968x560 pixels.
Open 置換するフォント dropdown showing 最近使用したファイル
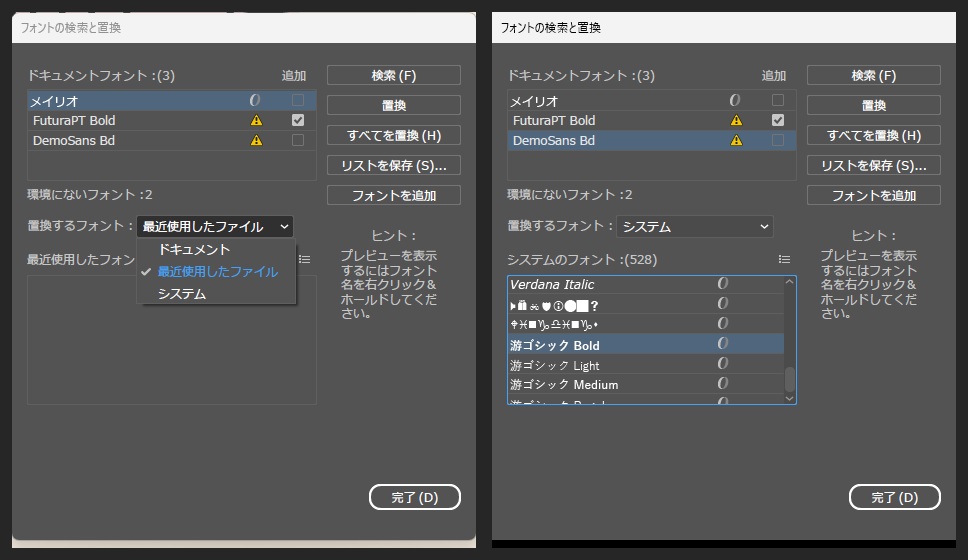point(215,227)
